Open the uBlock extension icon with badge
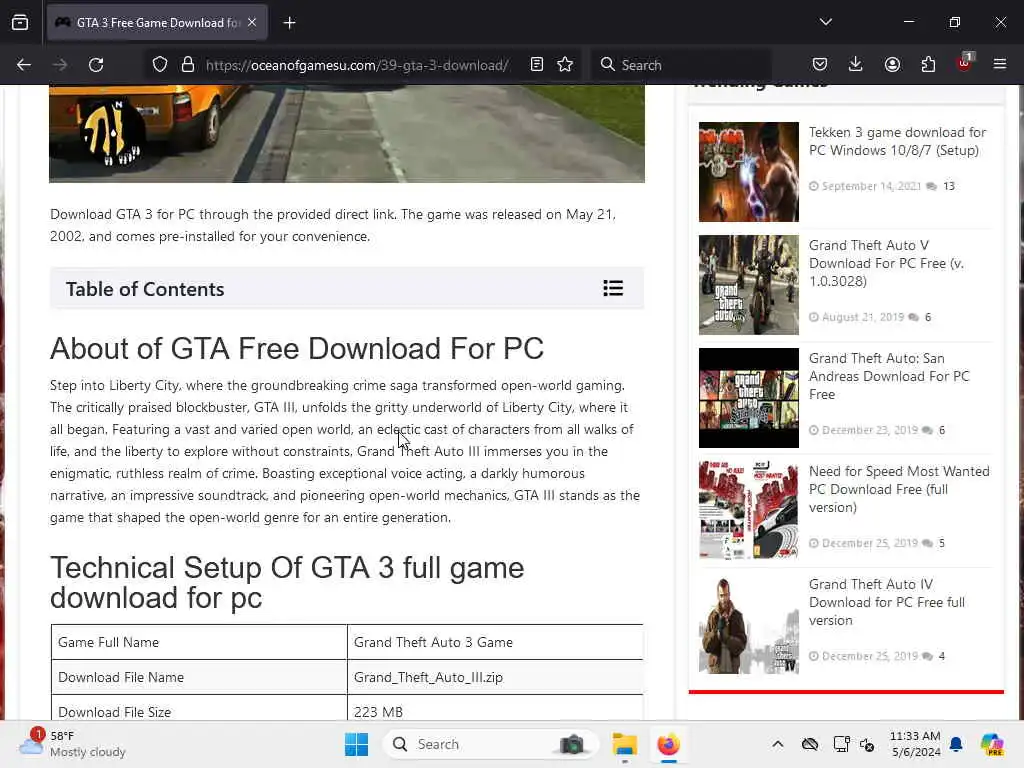The image size is (1024, 768). (x=965, y=63)
